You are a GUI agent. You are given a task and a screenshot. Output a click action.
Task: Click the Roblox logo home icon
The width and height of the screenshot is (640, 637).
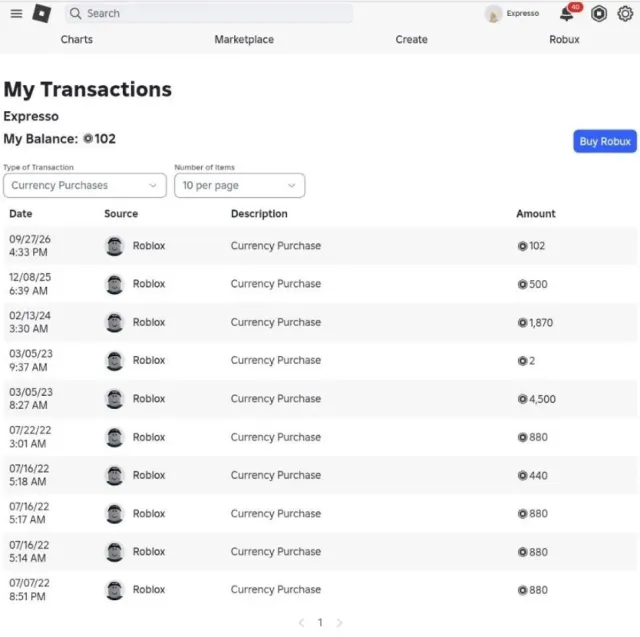[42, 13]
